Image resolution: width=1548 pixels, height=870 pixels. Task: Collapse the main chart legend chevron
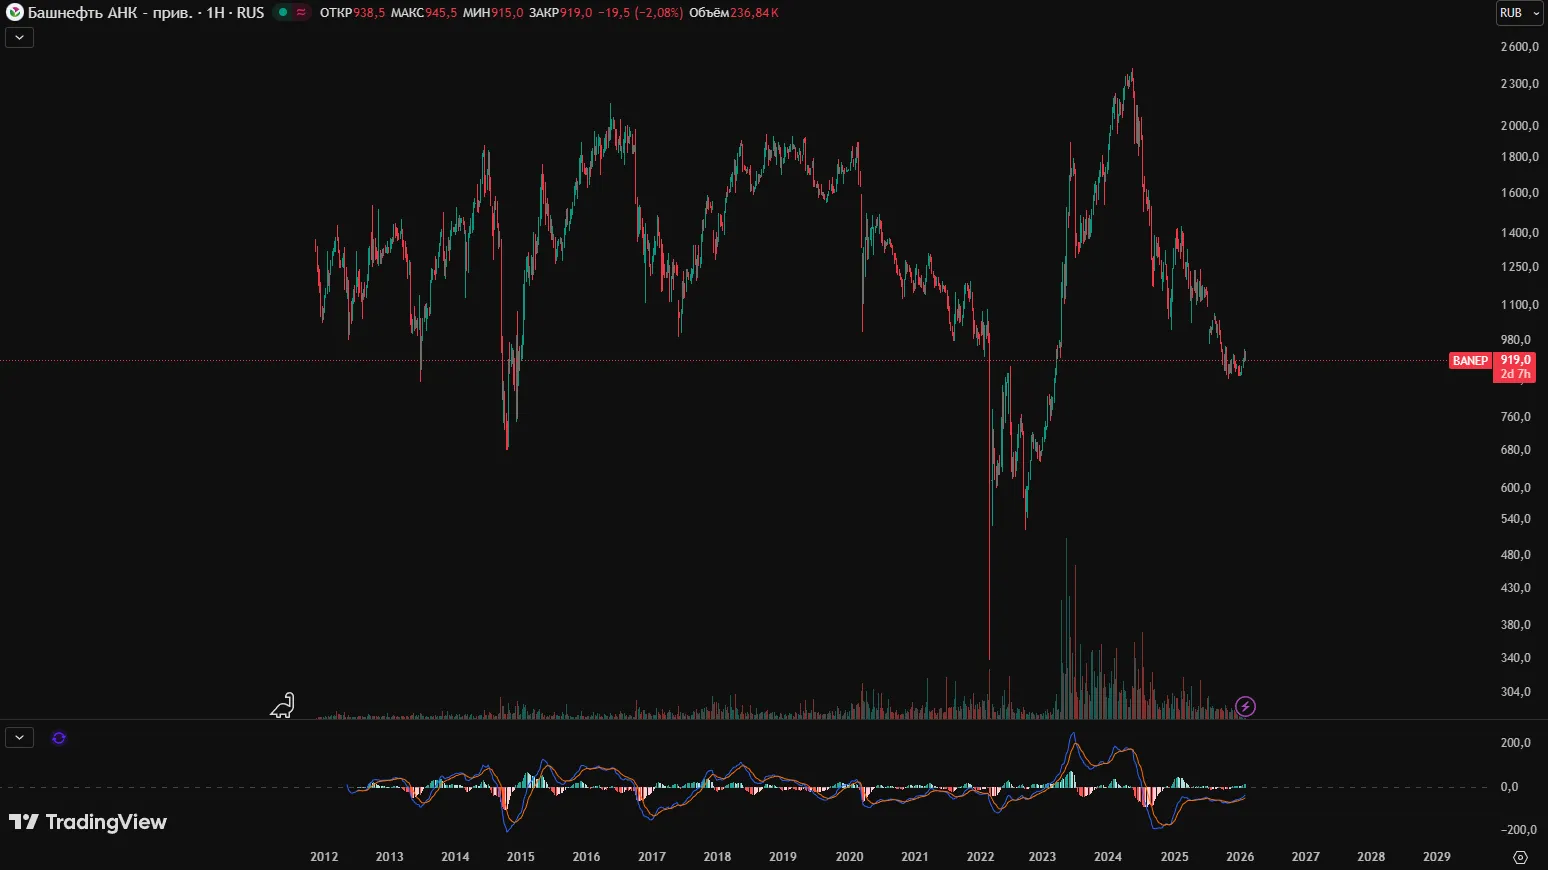(x=19, y=37)
